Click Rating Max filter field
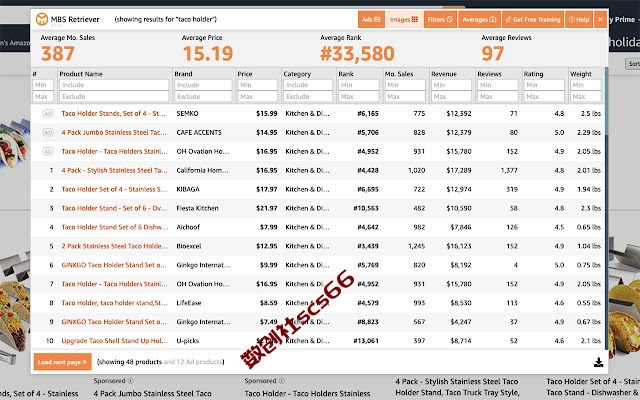The height and width of the screenshot is (400, 640). [x=544, y=96]
